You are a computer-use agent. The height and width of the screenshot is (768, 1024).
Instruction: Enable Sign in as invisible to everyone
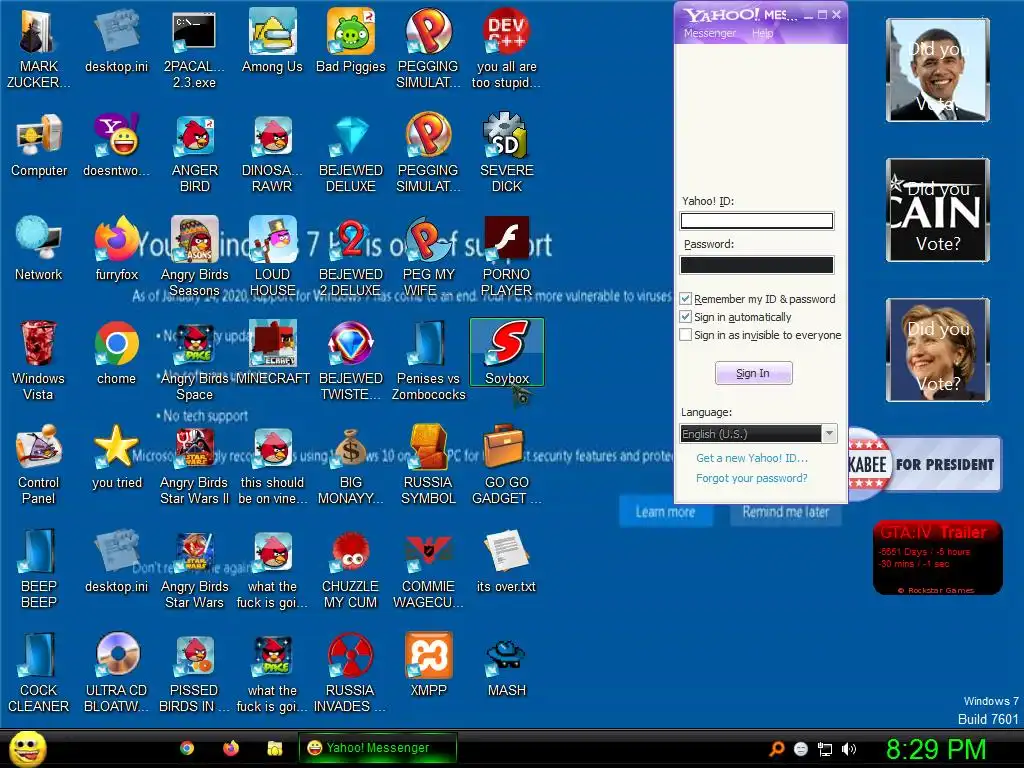pos(686,335)
